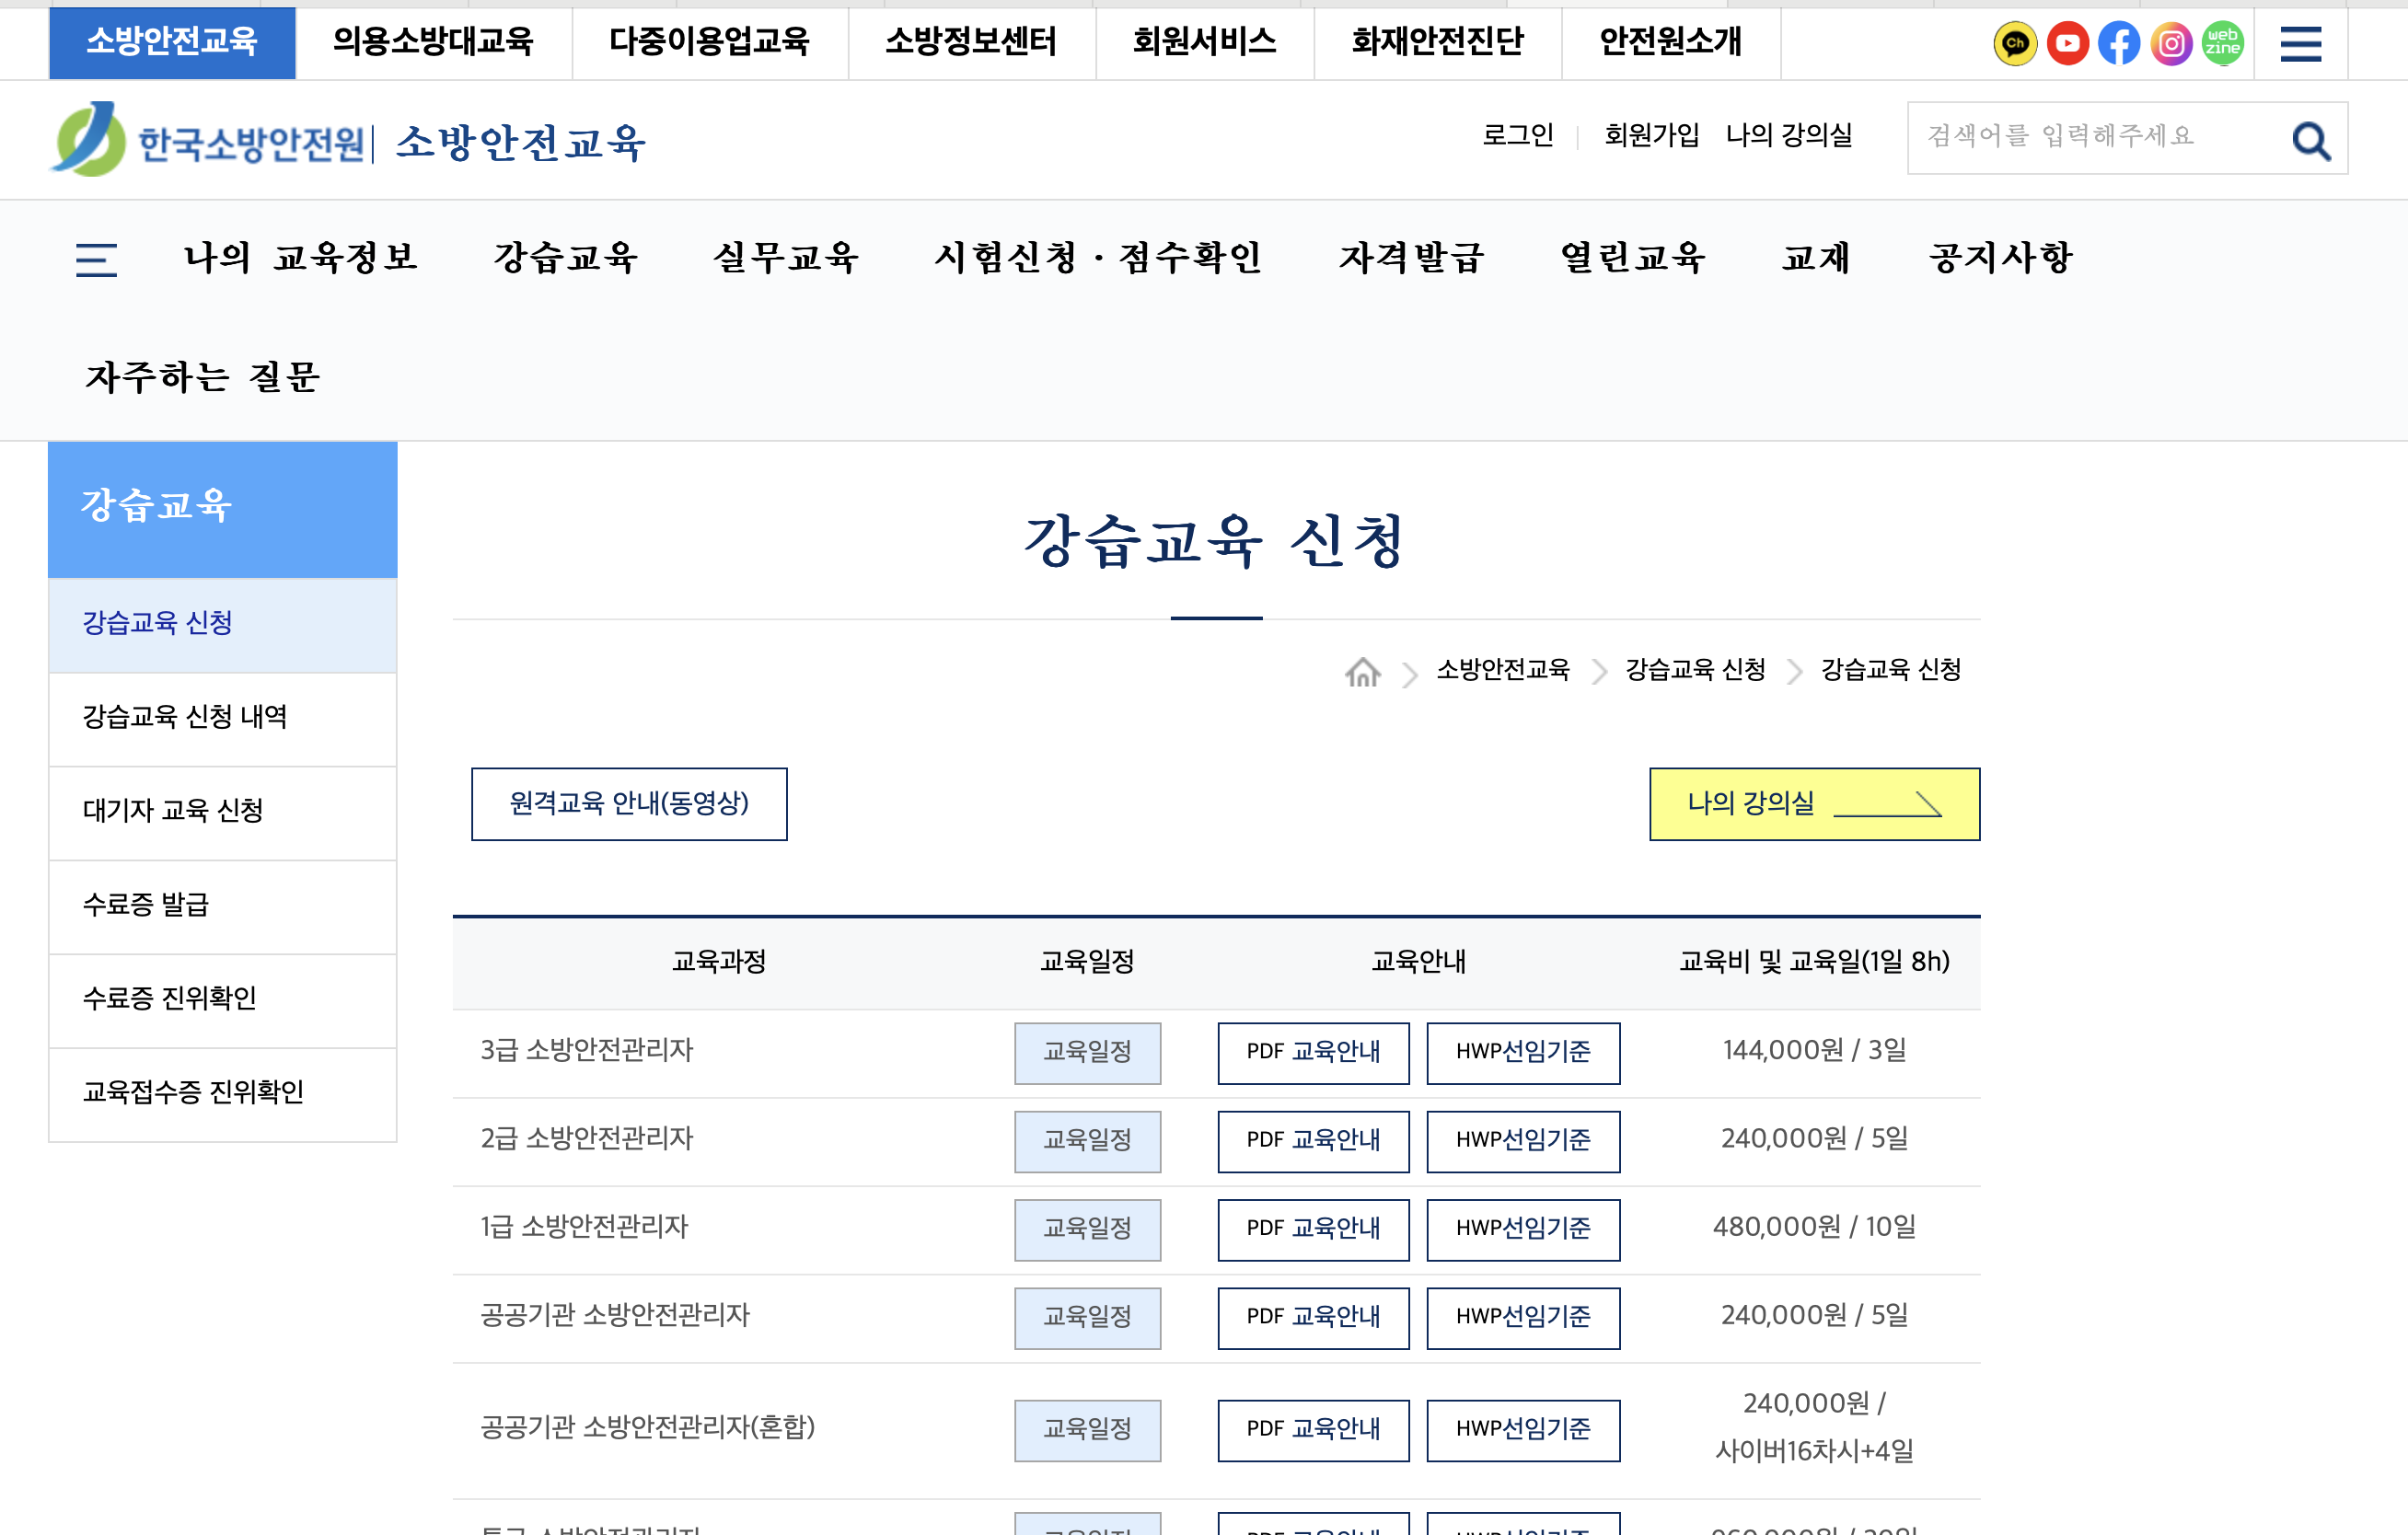The height and width of the screenshot is (1535, 2408).
Task: Open PDF 교육안내 for 2급 소방안전관리자
Action: [x=1313, y=1141]
